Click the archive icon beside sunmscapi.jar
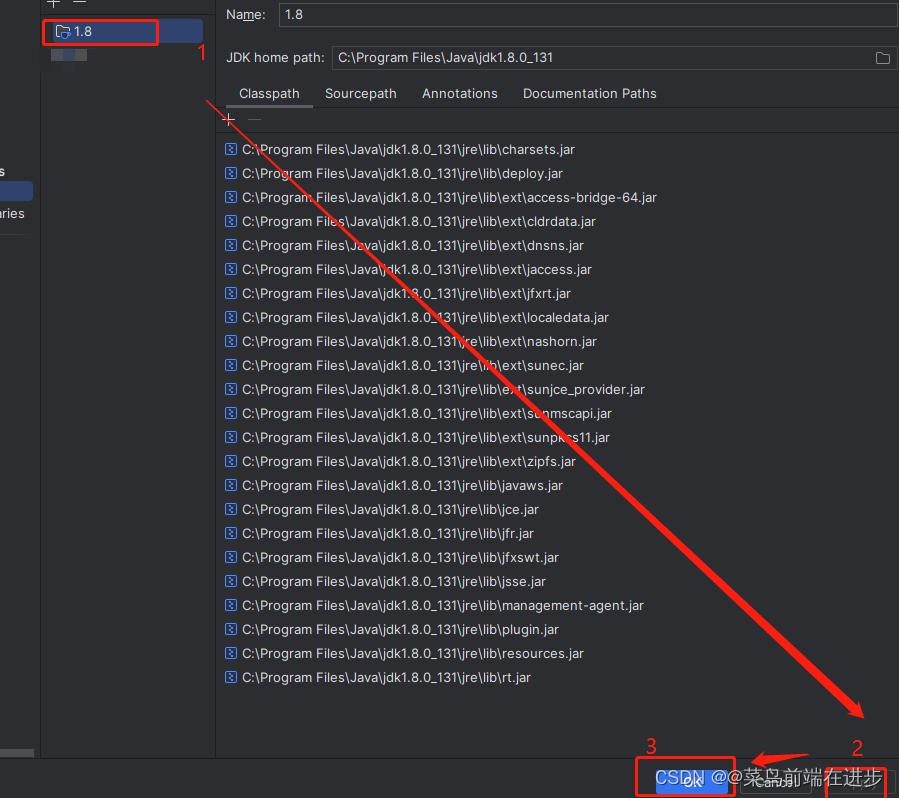The image size is (899, 798). (231, 414)
